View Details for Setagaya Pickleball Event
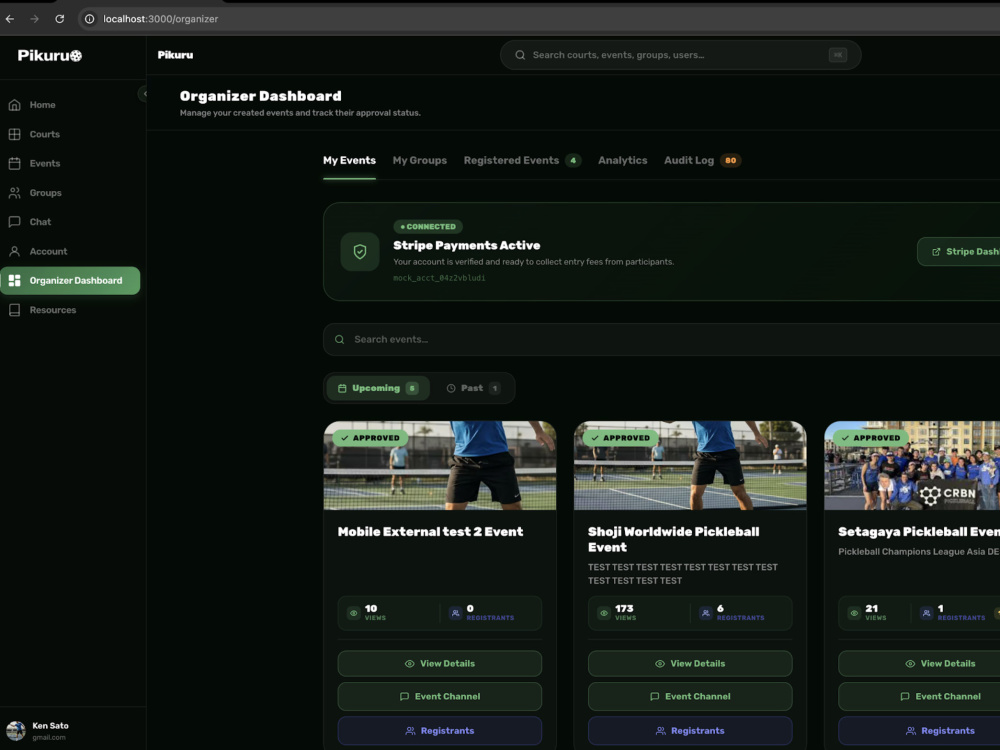The height and width of the screenshot is (750, 1000). click(x=919, y=663)
